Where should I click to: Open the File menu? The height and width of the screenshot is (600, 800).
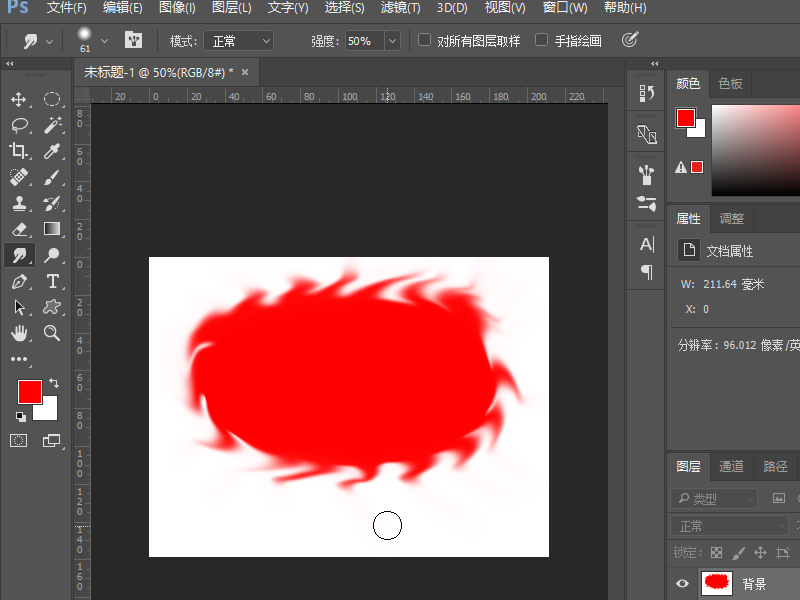point(66,8)
